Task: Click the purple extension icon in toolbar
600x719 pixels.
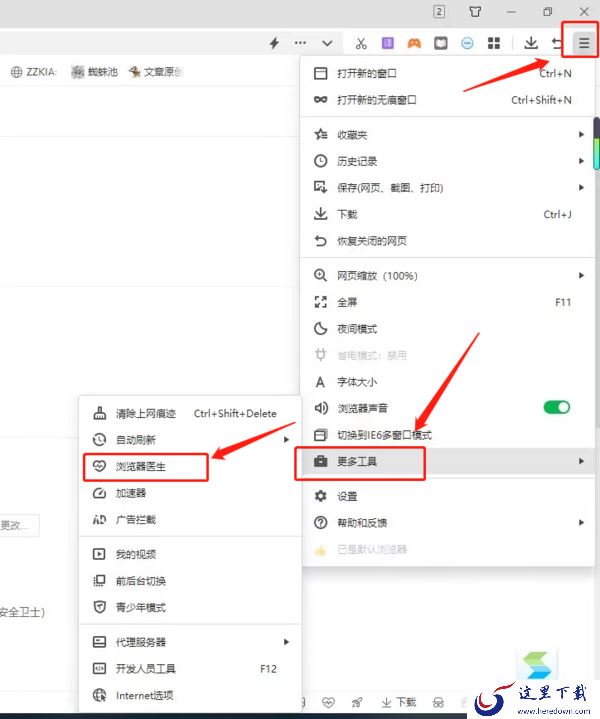Action: pos(388,43)
